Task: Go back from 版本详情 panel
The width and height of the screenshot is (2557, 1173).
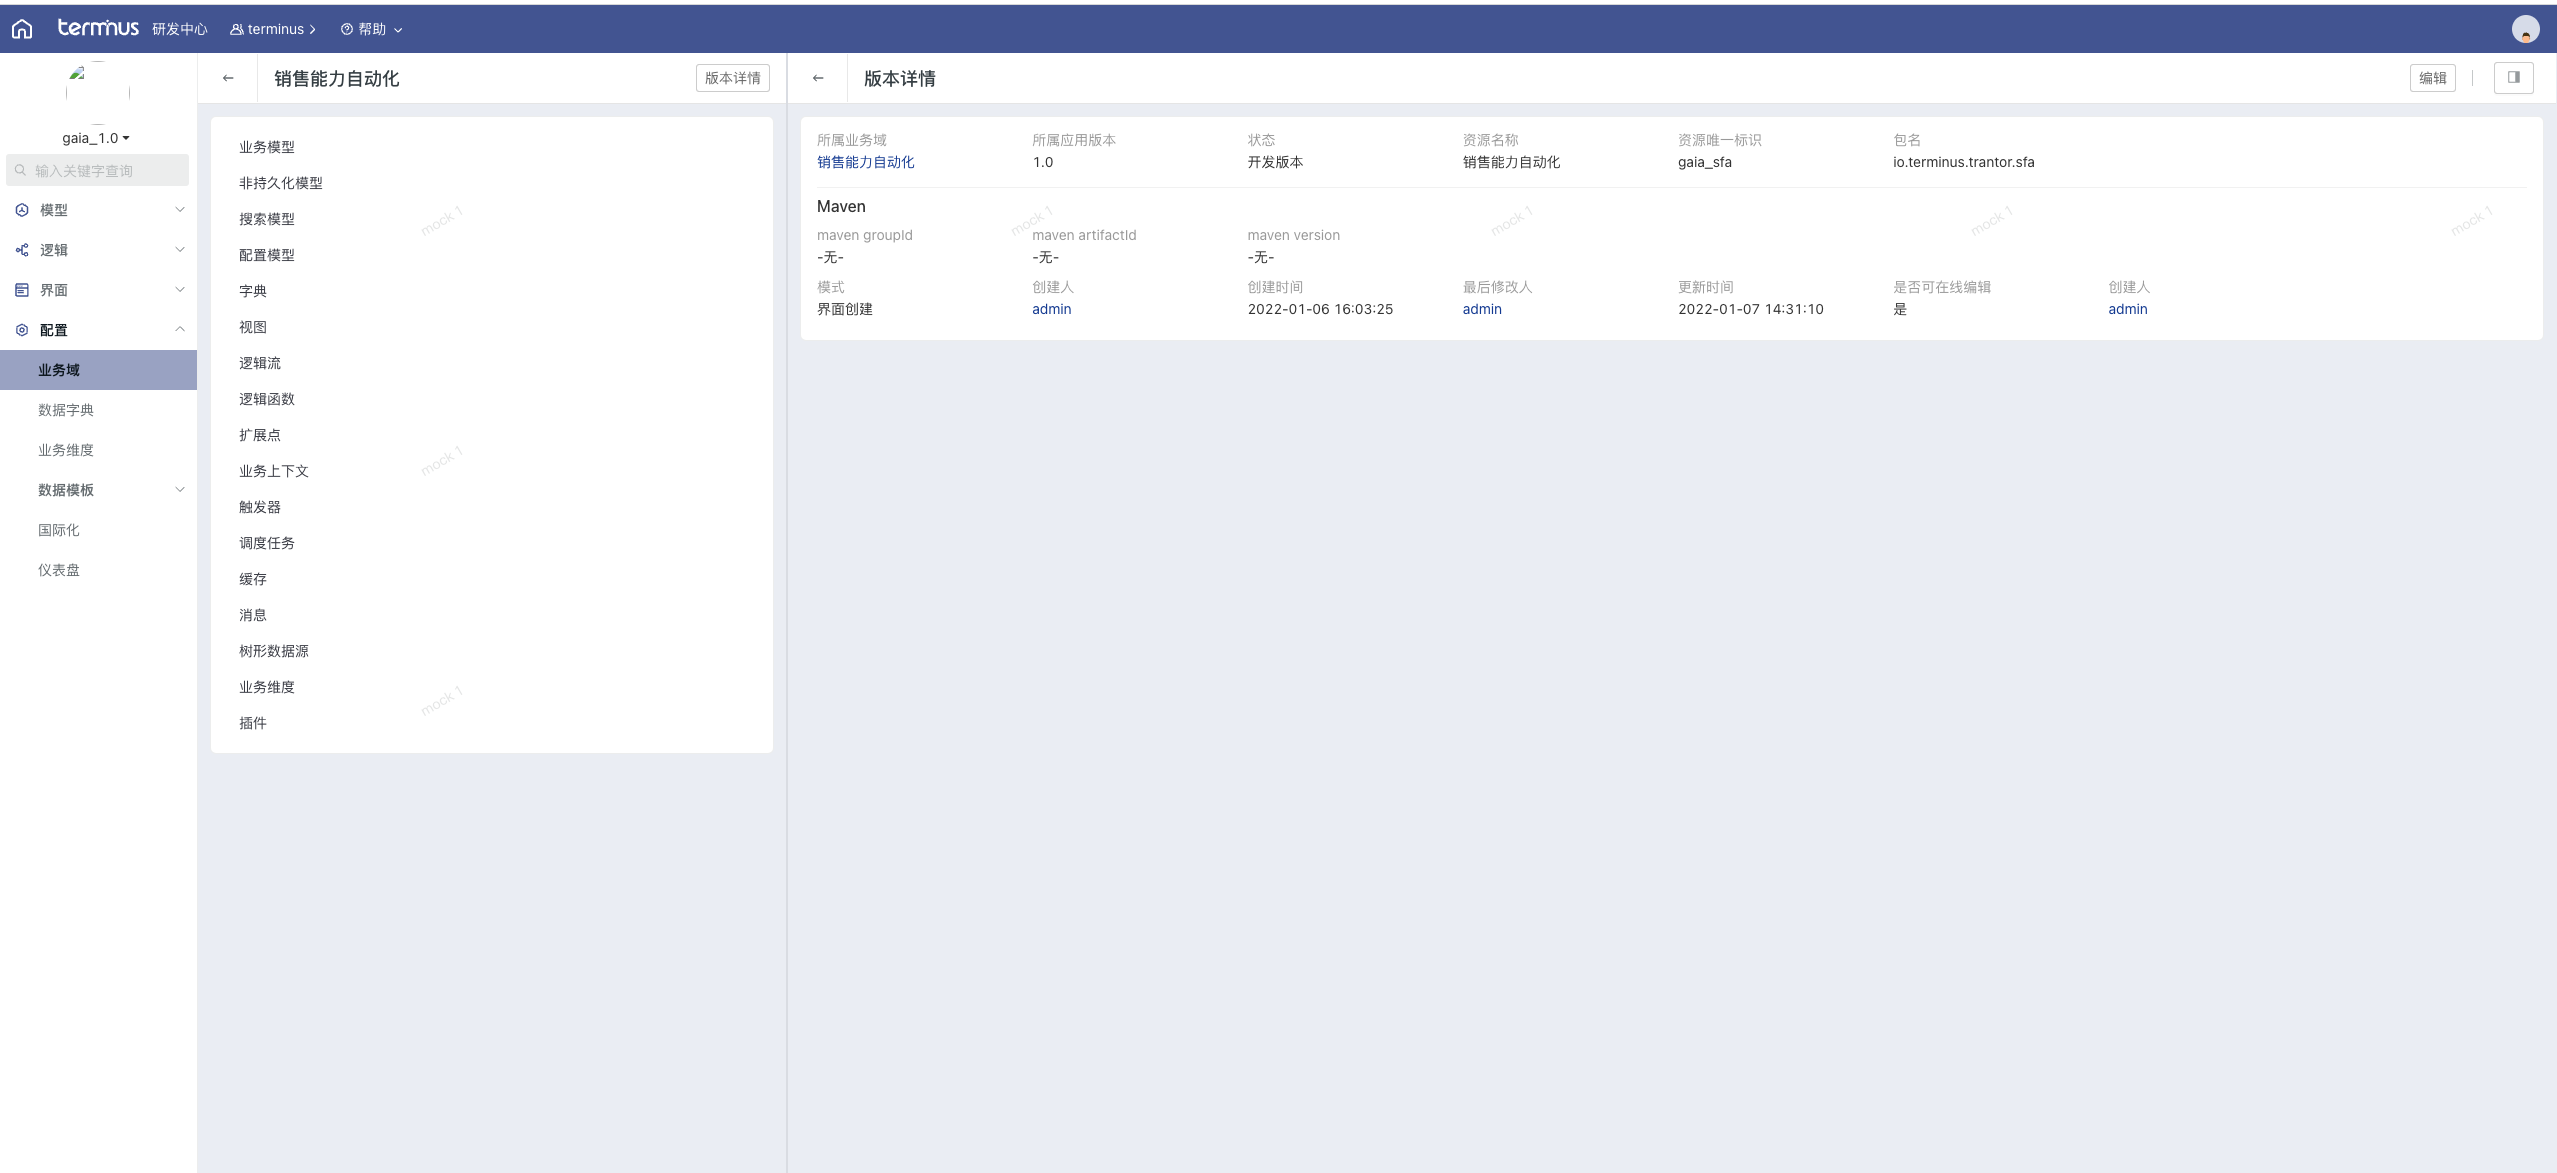Action: pos(818,78)
